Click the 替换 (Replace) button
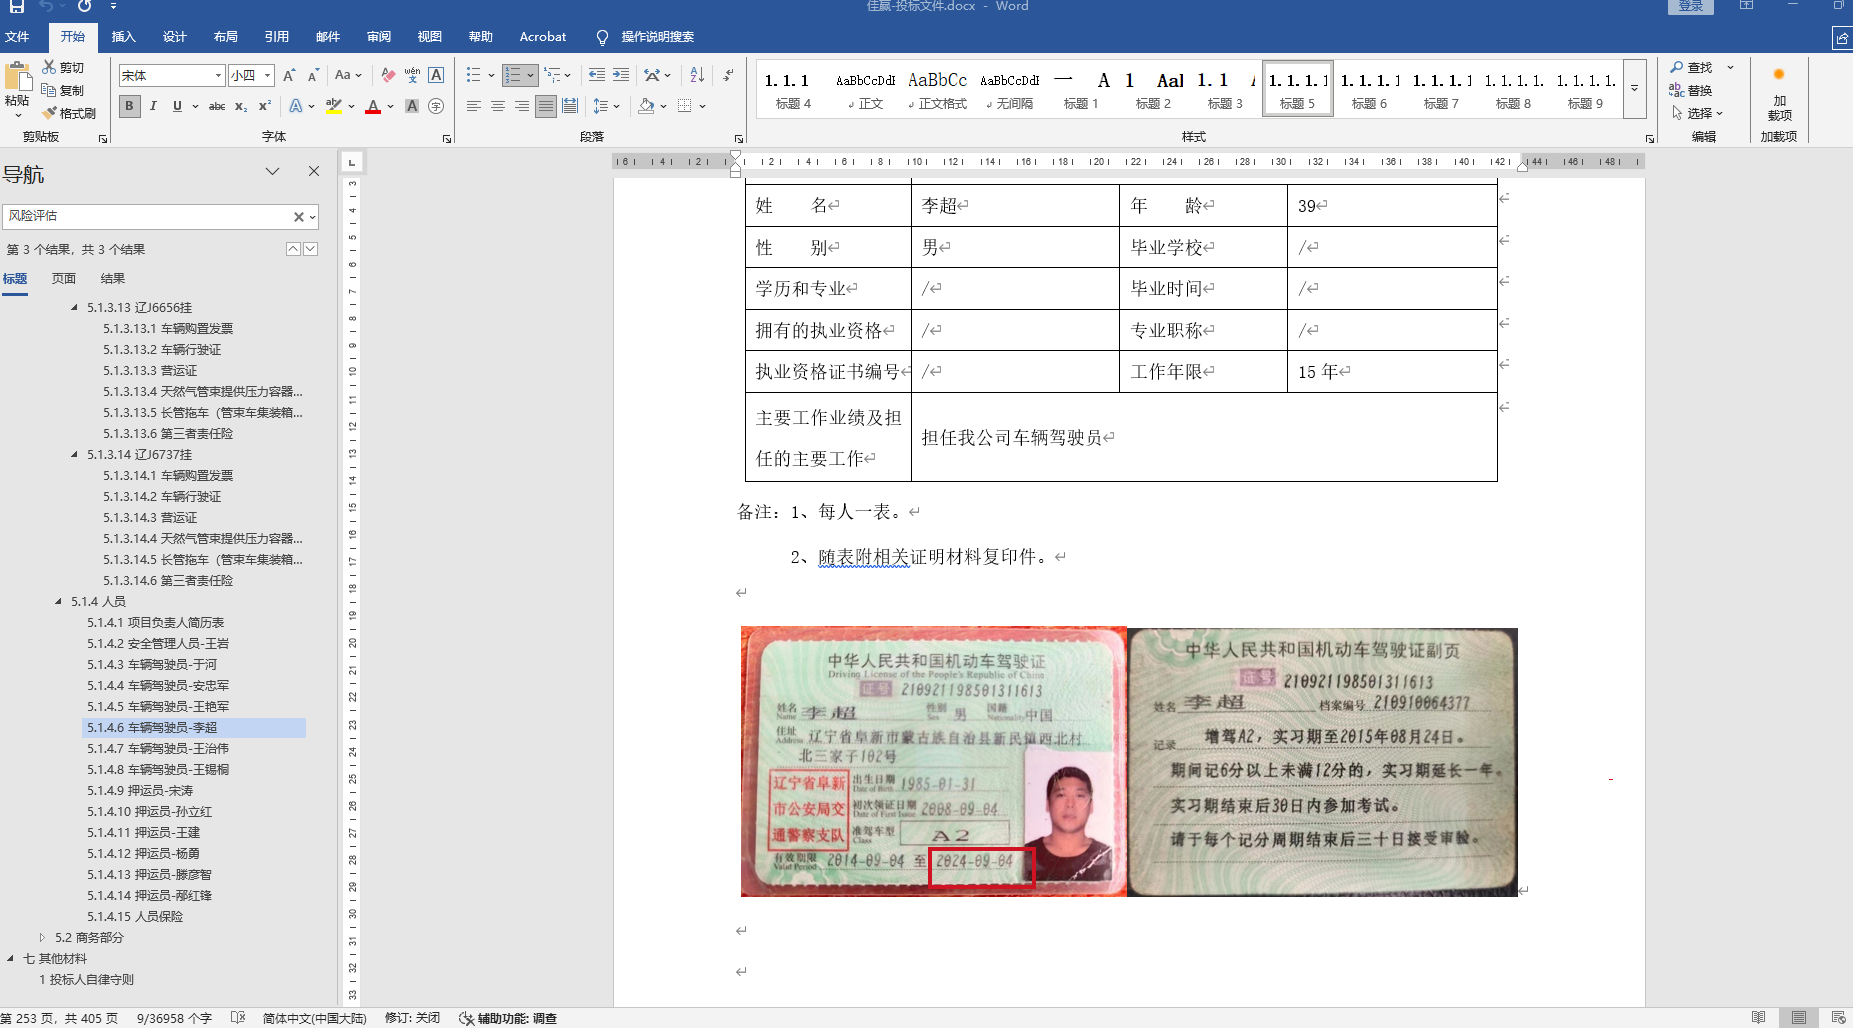This screenshot has width=1853, height=1028. 1692,90
